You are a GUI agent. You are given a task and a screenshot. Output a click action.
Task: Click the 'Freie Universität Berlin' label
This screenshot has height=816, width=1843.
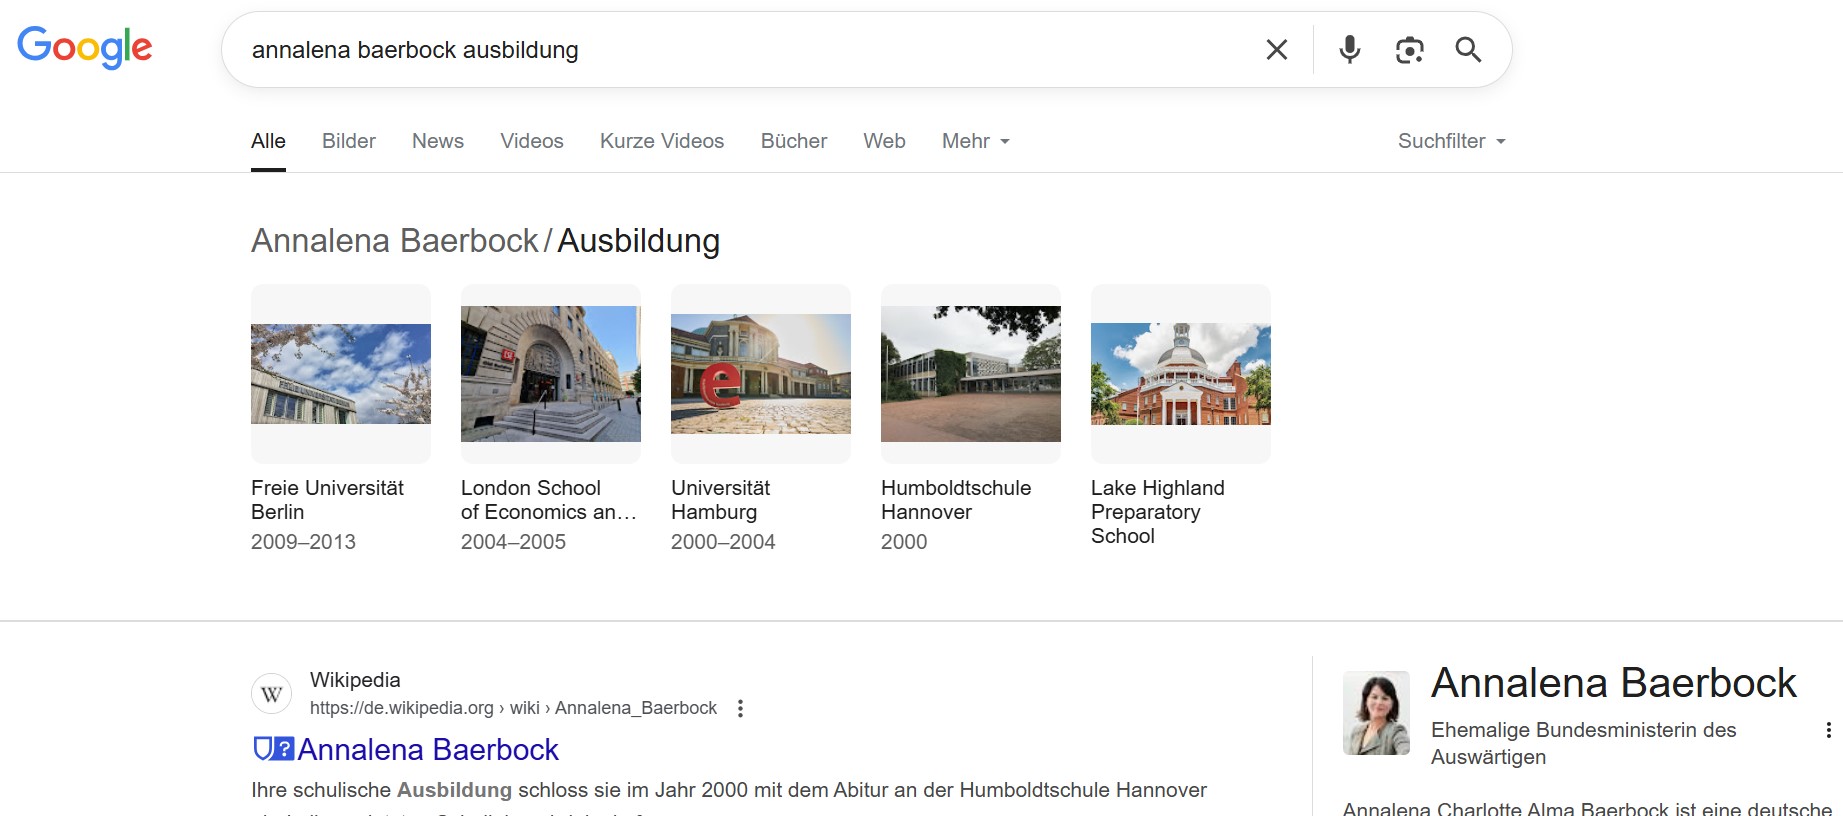click(x=327, y=500)
